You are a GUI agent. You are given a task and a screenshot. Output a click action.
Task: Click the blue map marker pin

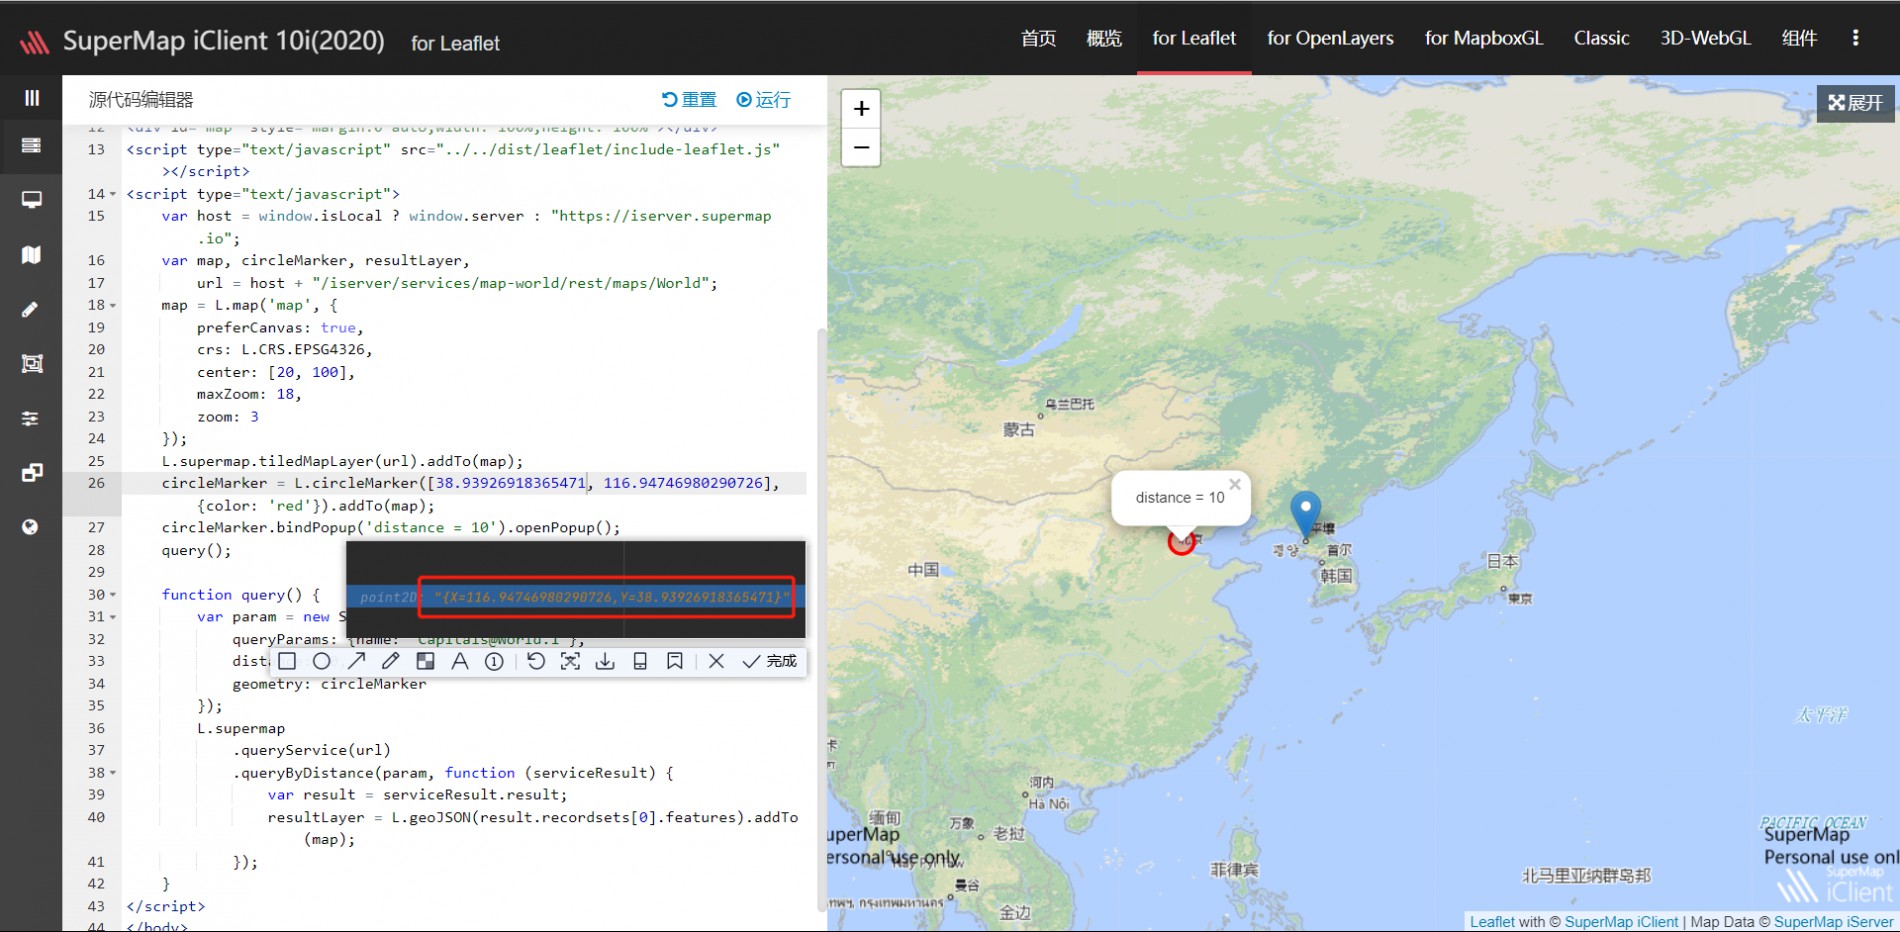[x=1305, y=516]
